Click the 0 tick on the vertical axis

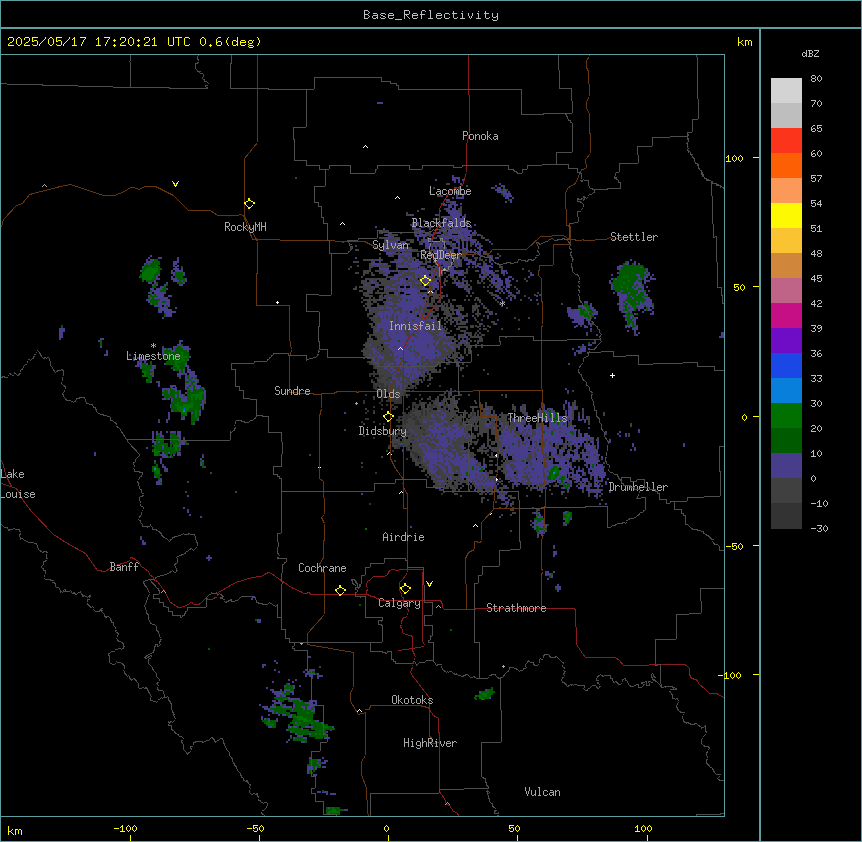(x=744, y=417)
